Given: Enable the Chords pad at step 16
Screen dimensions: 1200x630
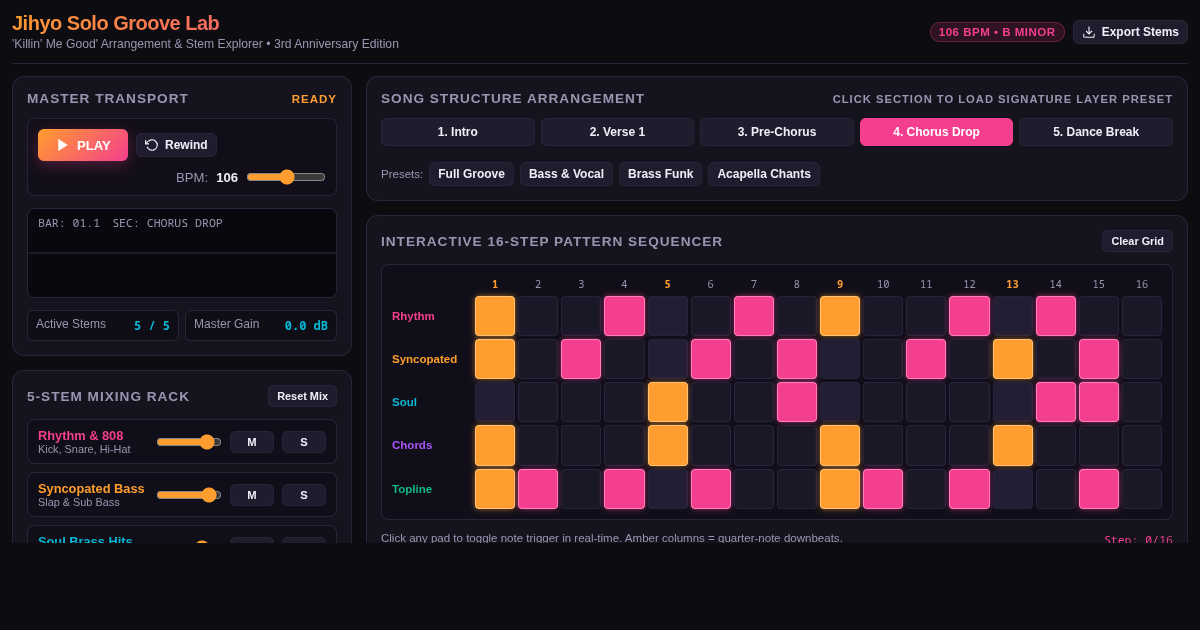Looking at the screenshot, I should (1142, 445).
